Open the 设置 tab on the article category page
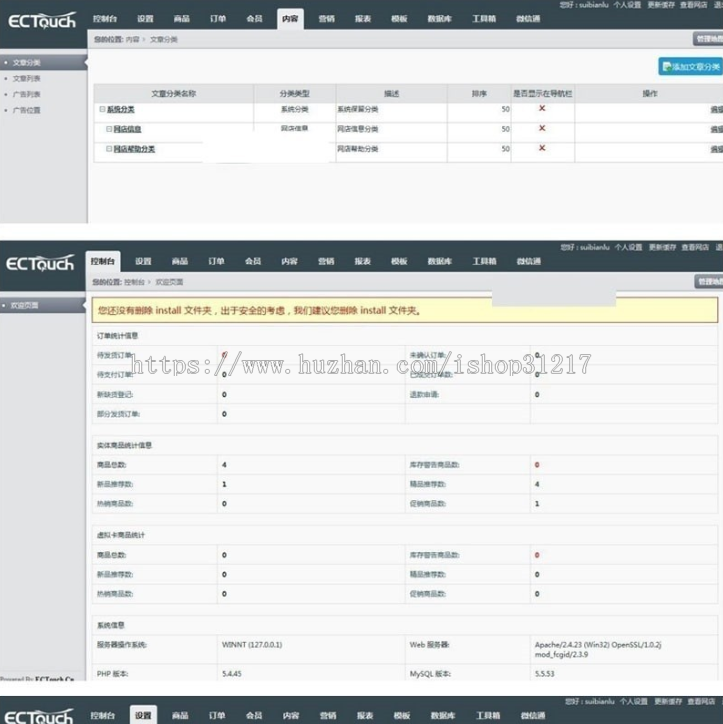The image size is (723, 724). click(145, 19)
